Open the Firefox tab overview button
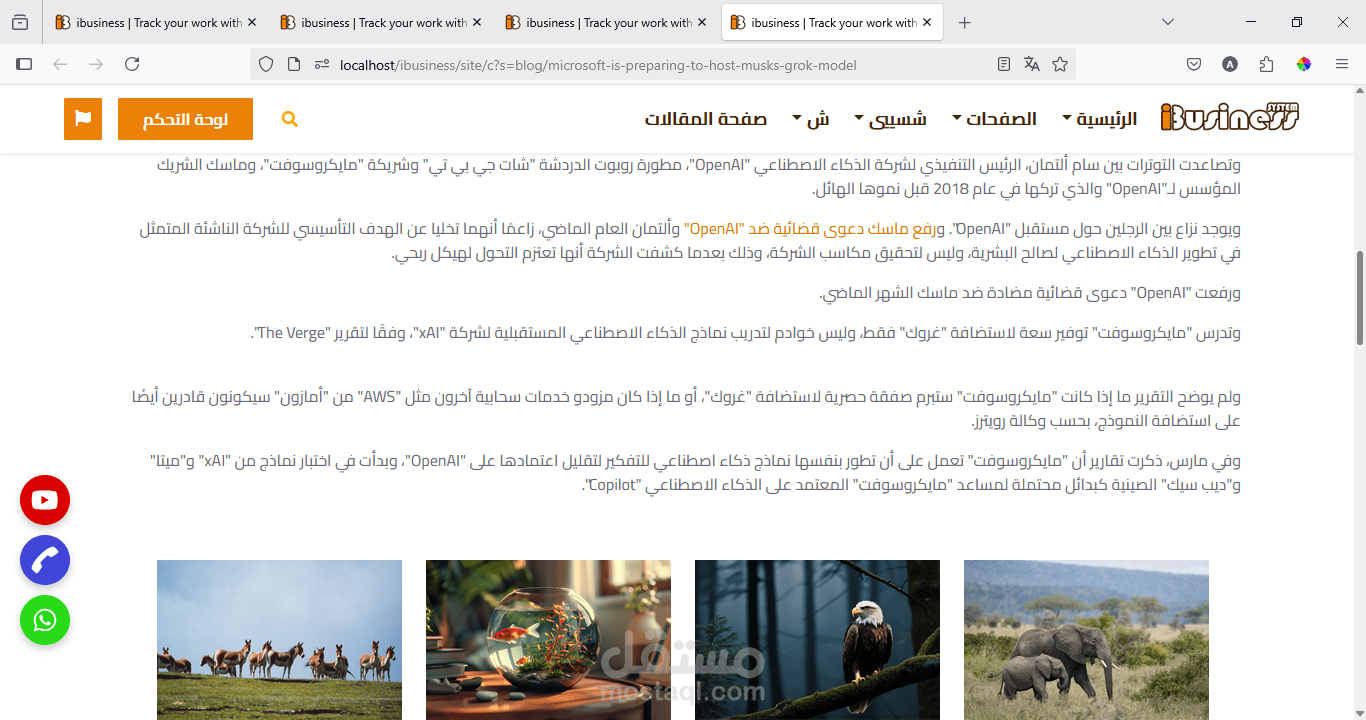This screenshot has height=720, width=1366. click(x=20, y=22)
